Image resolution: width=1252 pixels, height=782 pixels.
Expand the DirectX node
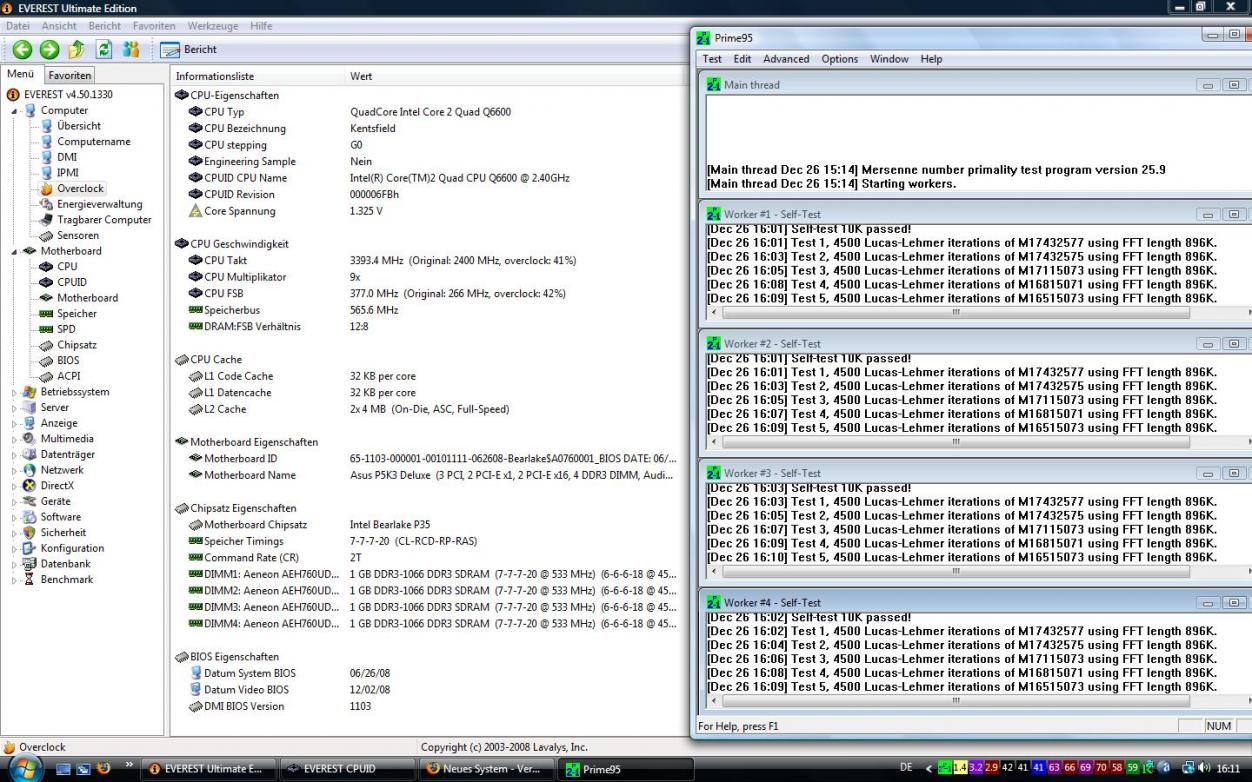[x=14, y=486]
